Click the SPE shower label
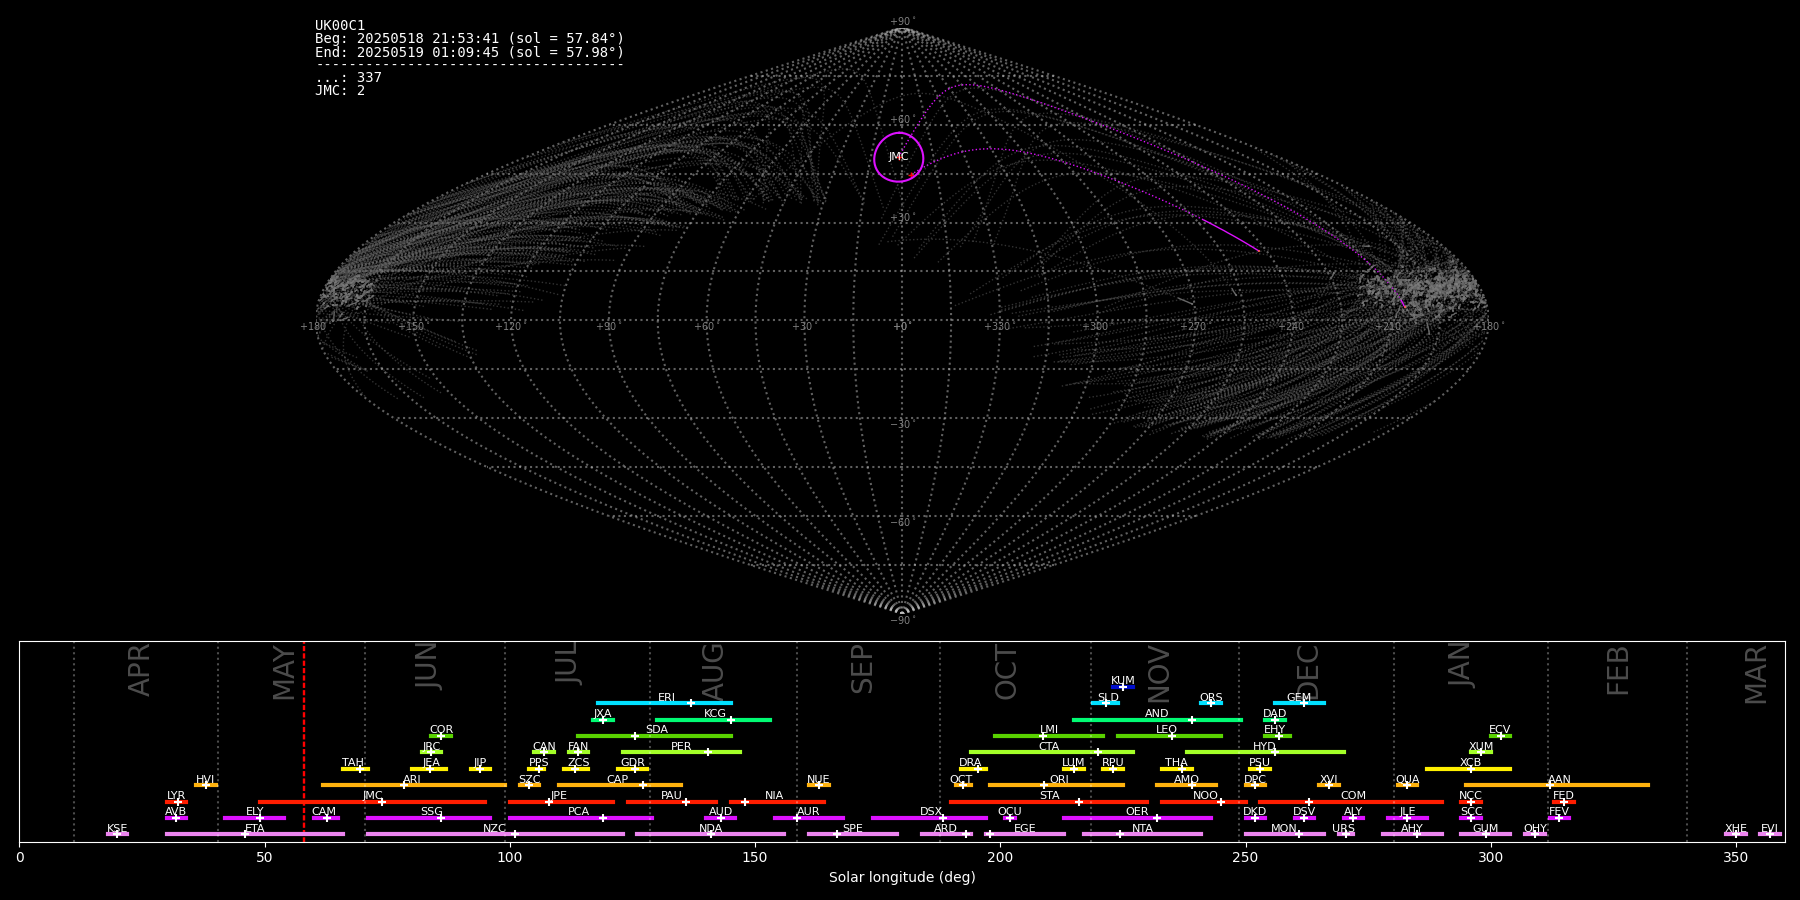1800x900 pixels. [853, 829]
